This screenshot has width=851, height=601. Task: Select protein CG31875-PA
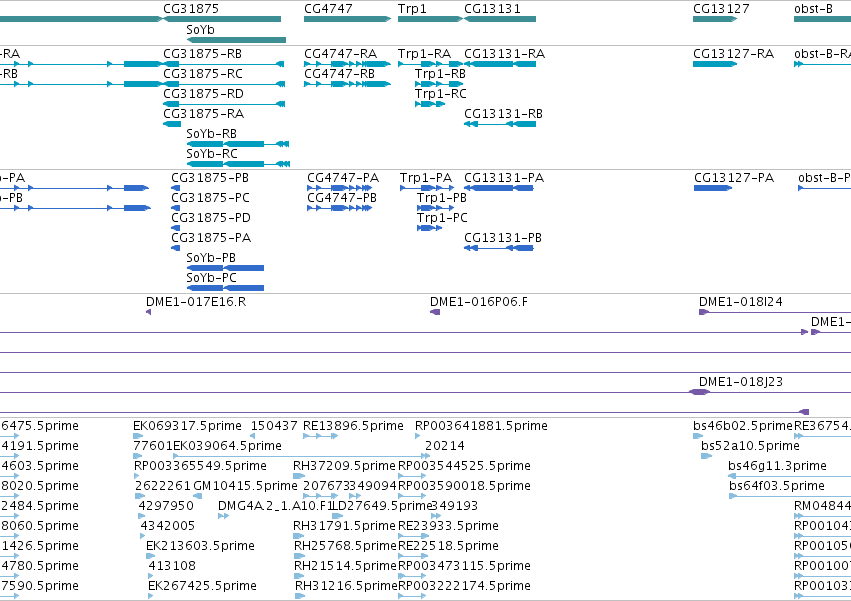coord(175,249)
